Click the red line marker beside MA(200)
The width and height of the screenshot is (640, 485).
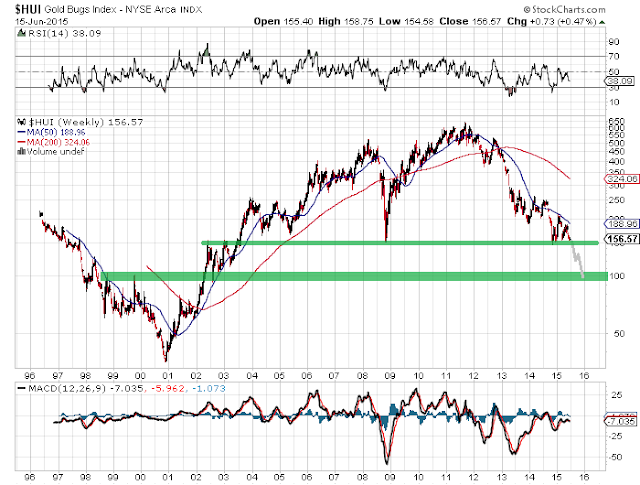tap(22, 142)
